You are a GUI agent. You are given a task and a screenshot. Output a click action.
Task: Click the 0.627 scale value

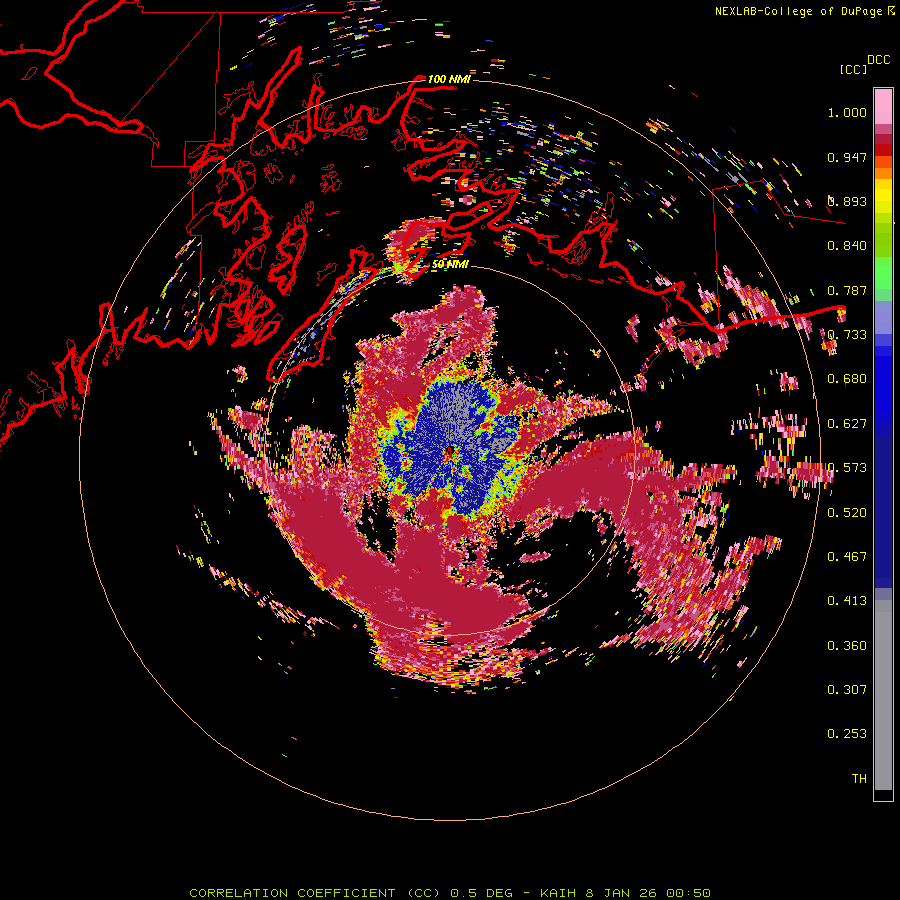point(847,424)
